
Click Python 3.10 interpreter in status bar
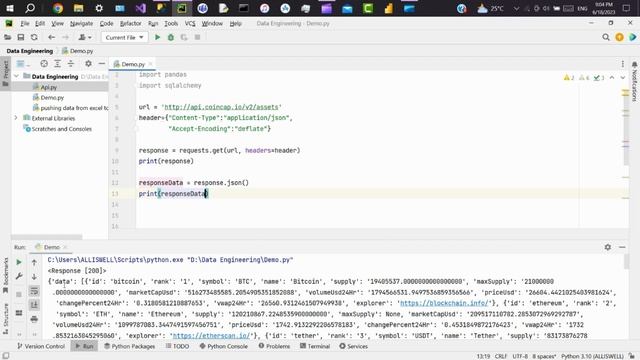click(592, 356)
